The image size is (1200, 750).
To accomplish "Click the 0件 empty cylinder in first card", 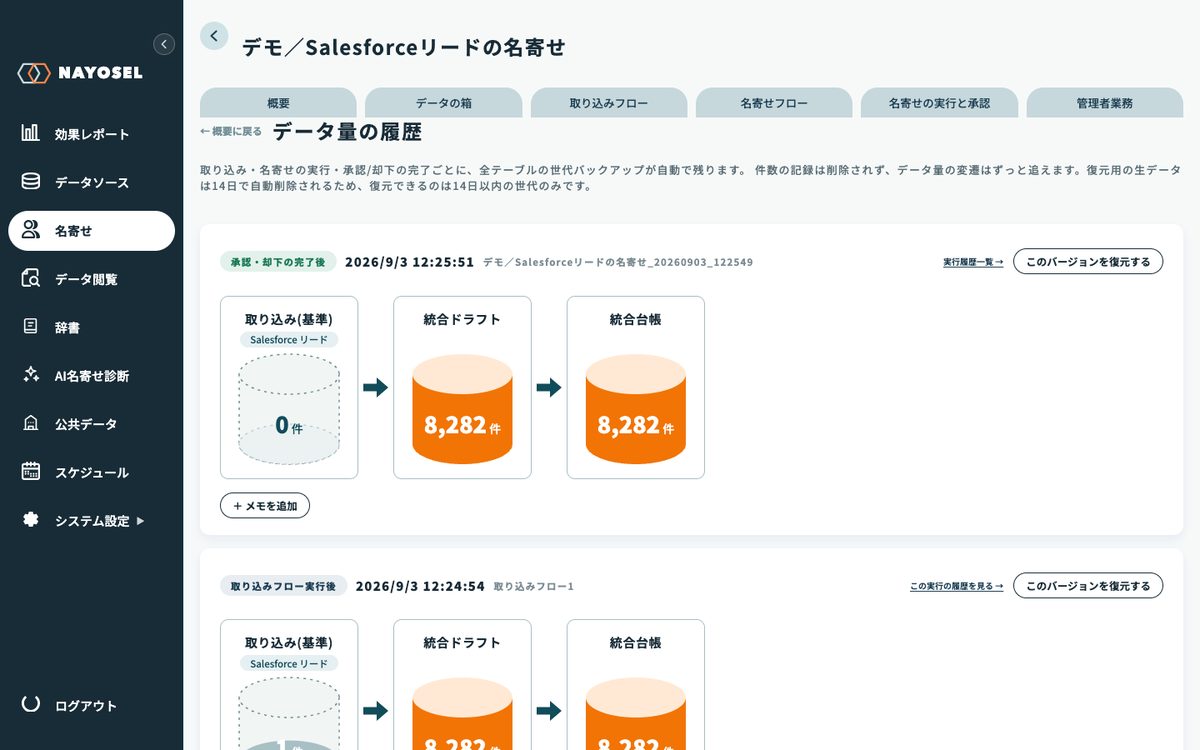I will (289, 409).
